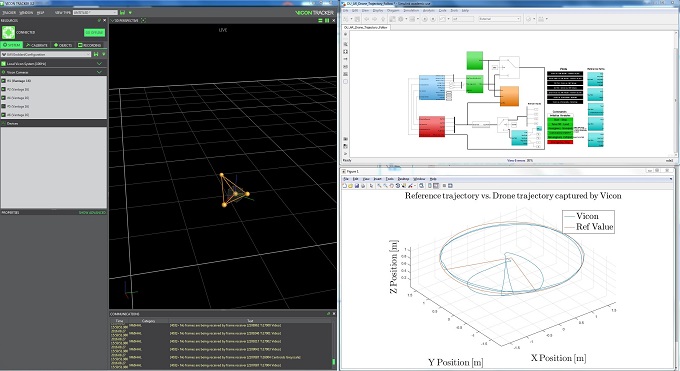Click the green CONNECTED status icon
This screenshot has height=371, width=680.
tap(8, 33)
